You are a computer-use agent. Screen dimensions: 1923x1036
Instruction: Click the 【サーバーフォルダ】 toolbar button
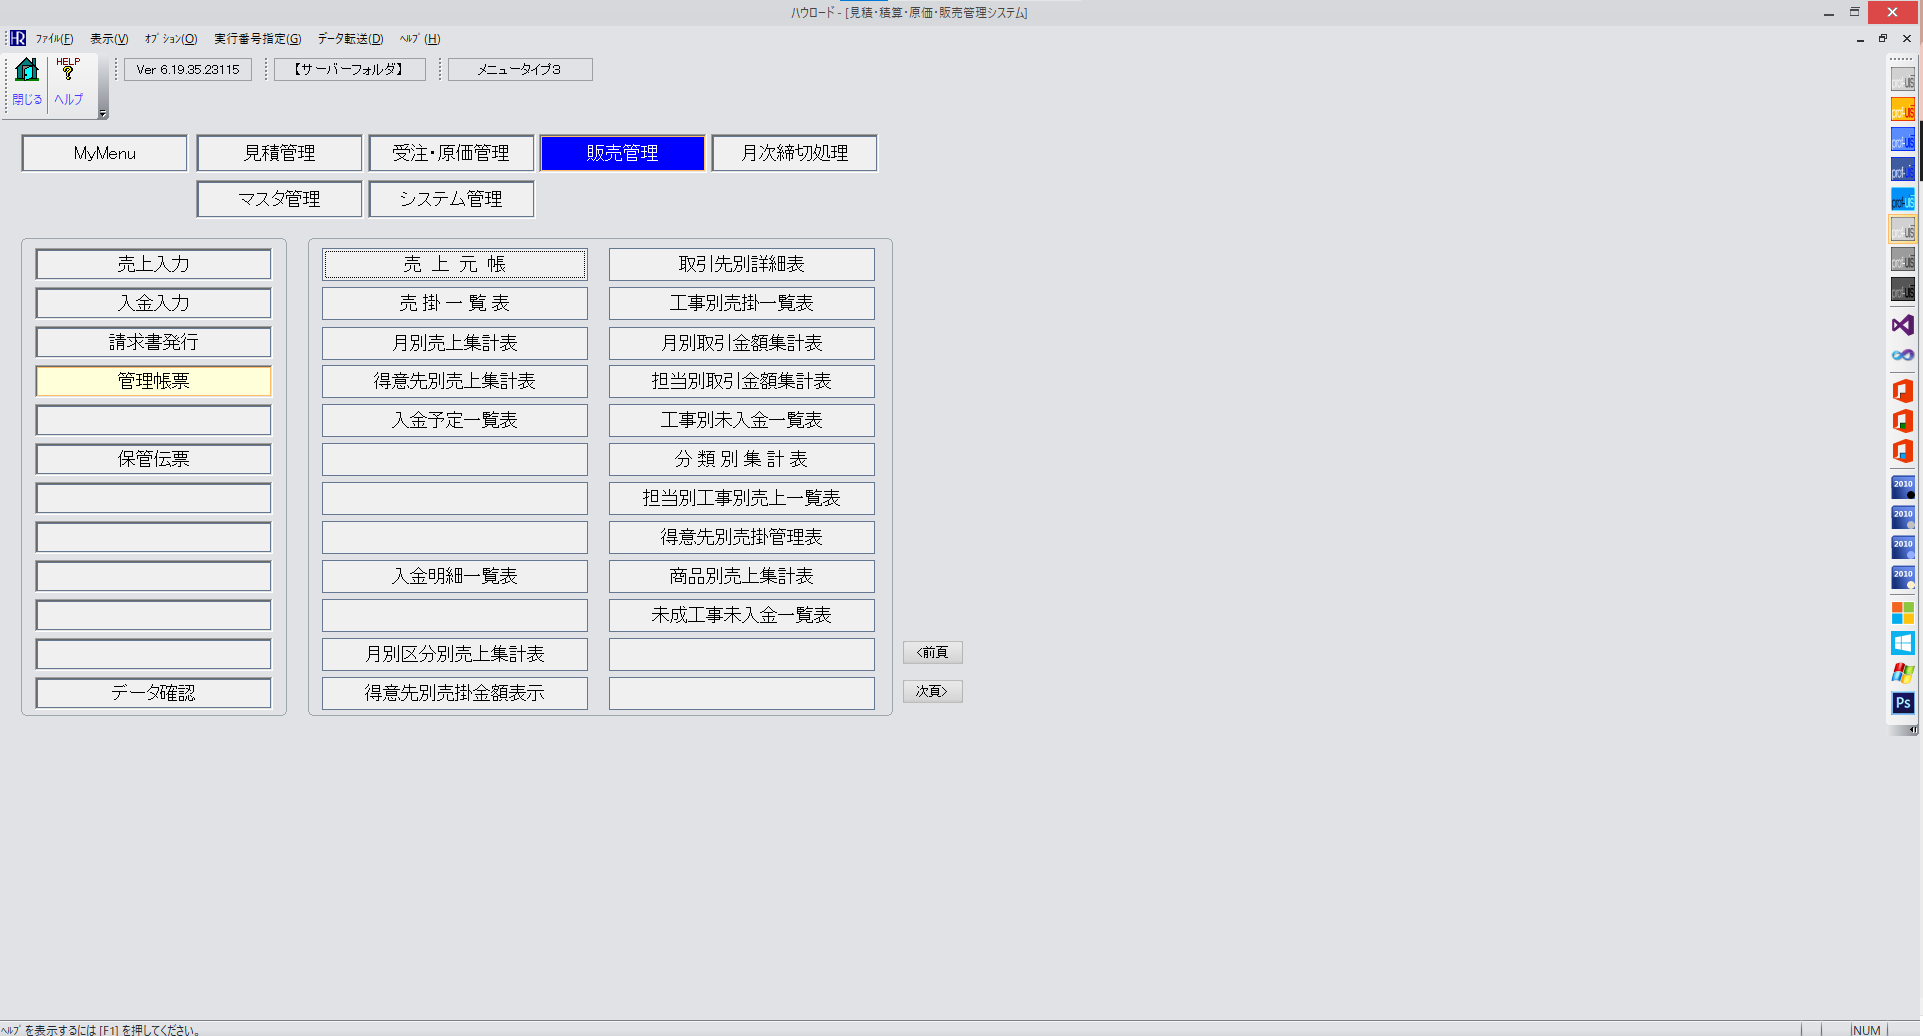349,69
